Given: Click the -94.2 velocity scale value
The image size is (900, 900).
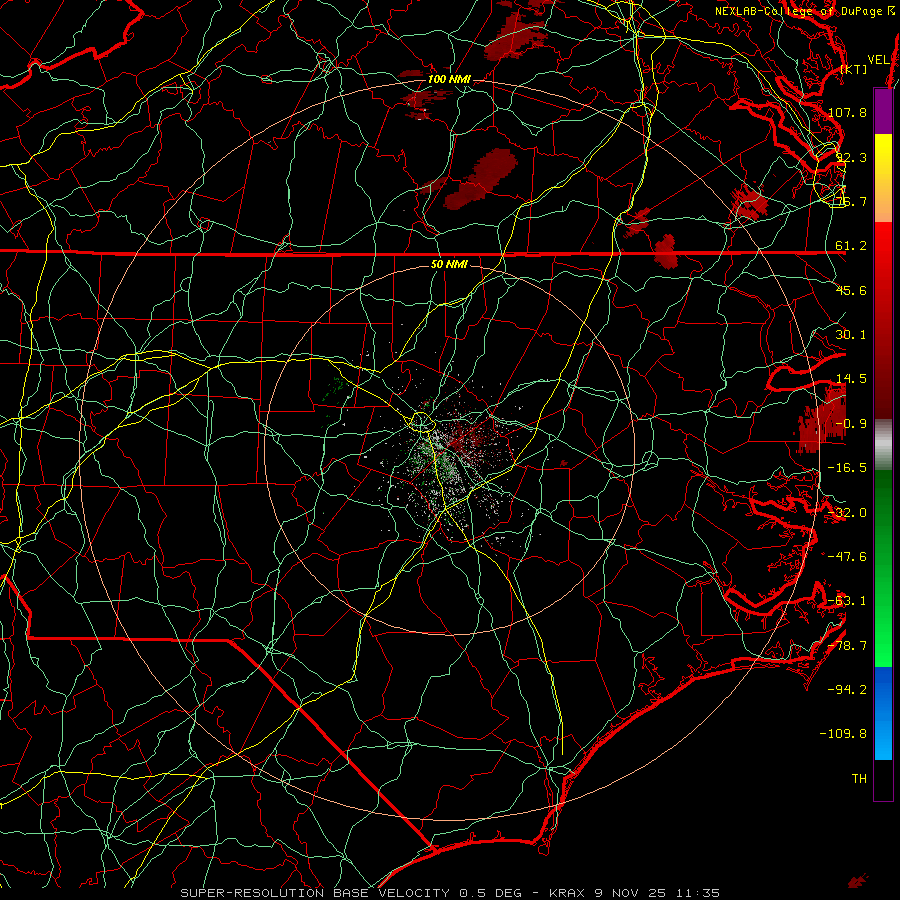Looking at the screenshot, I should coord(847,690).
